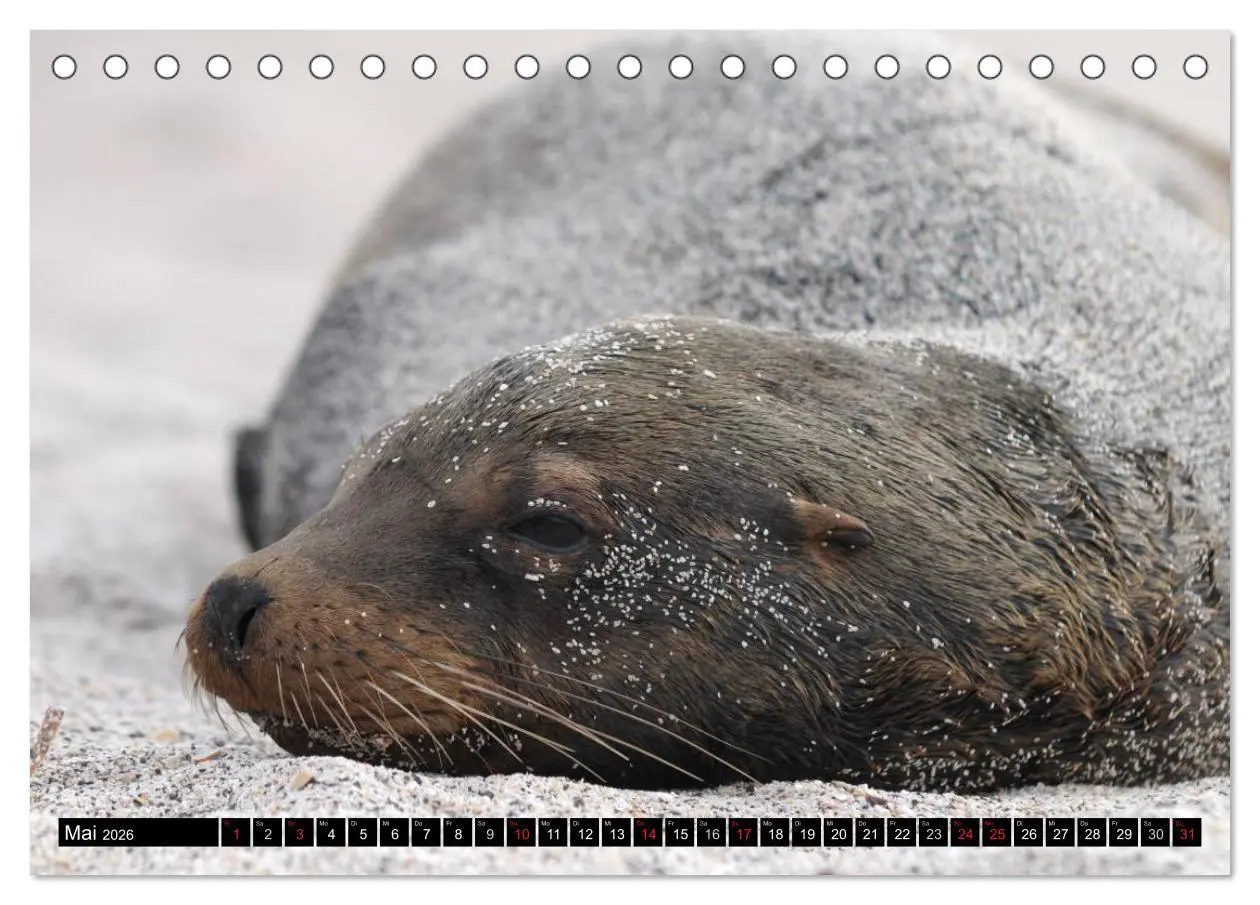The image size is (1260, 905).
Task: Select day 1 in the calendar strip
Action: (236, 832)
